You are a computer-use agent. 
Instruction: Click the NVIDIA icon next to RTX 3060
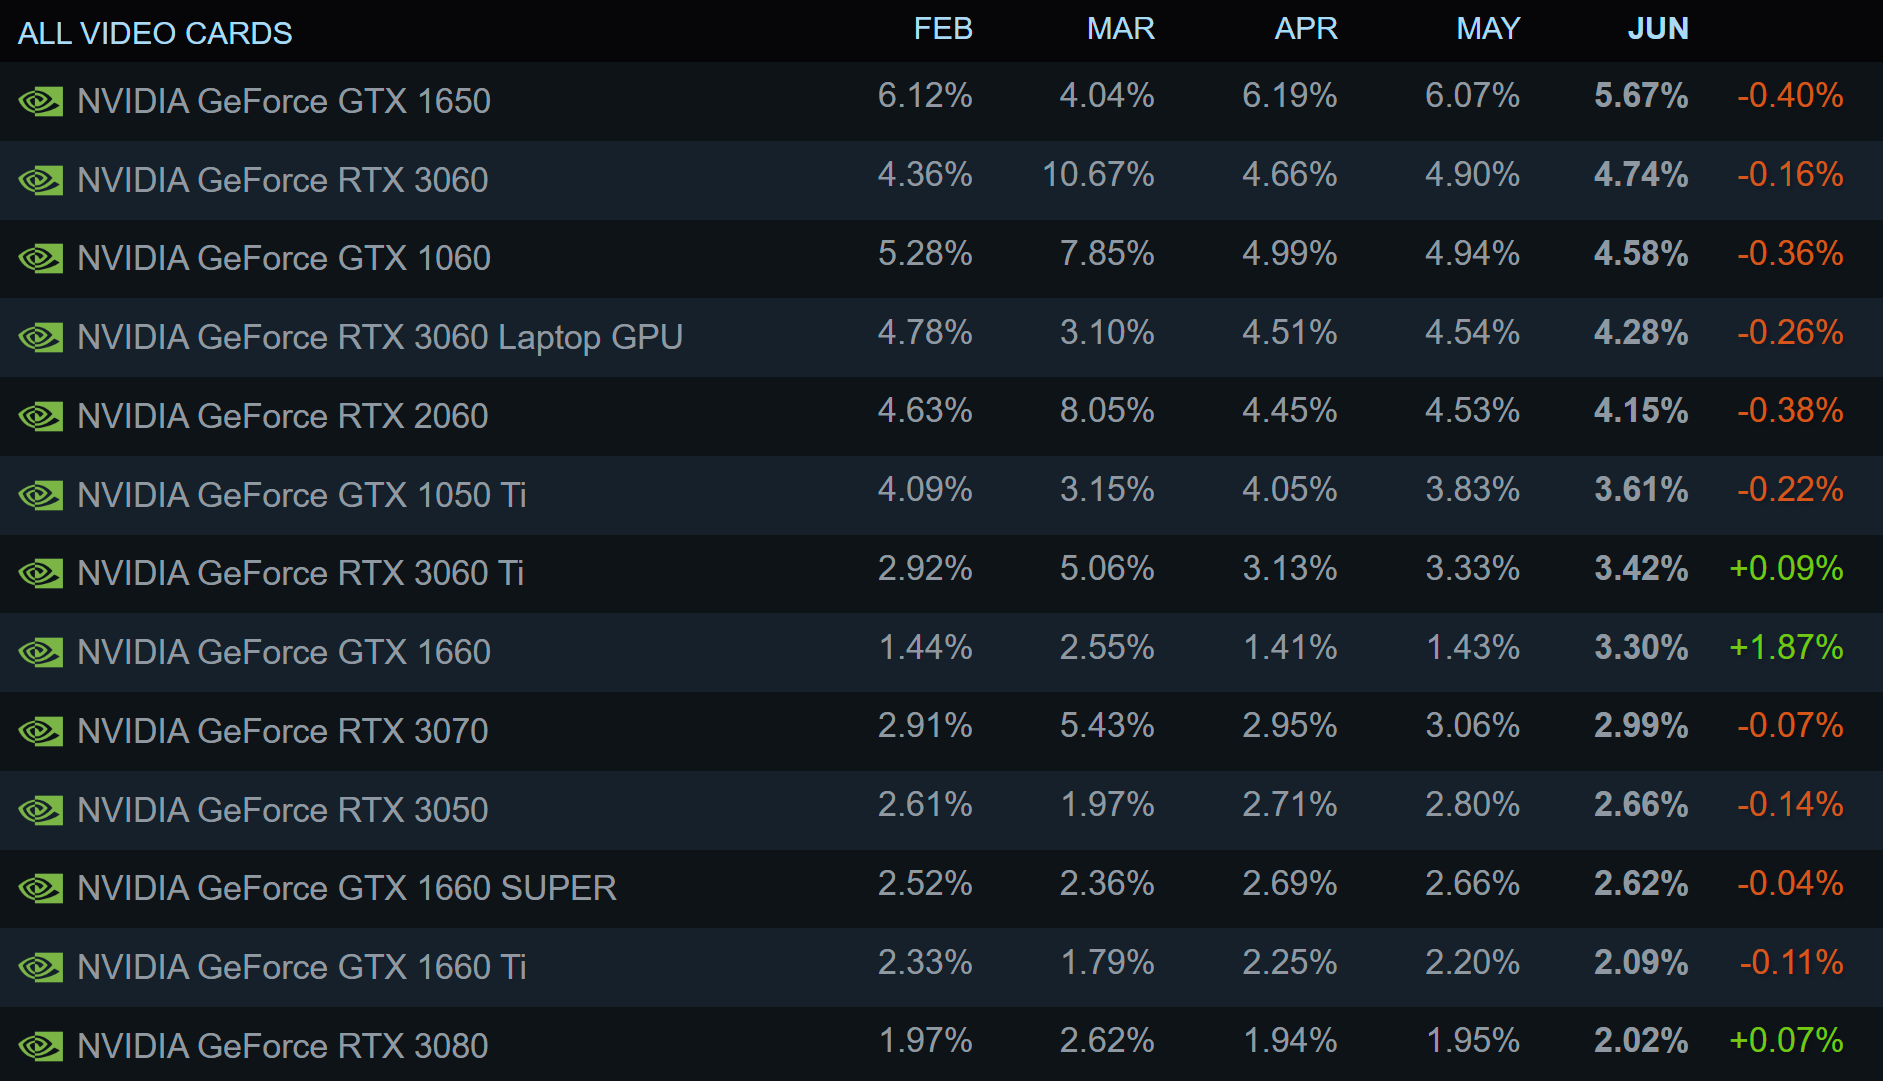point(41,180)
